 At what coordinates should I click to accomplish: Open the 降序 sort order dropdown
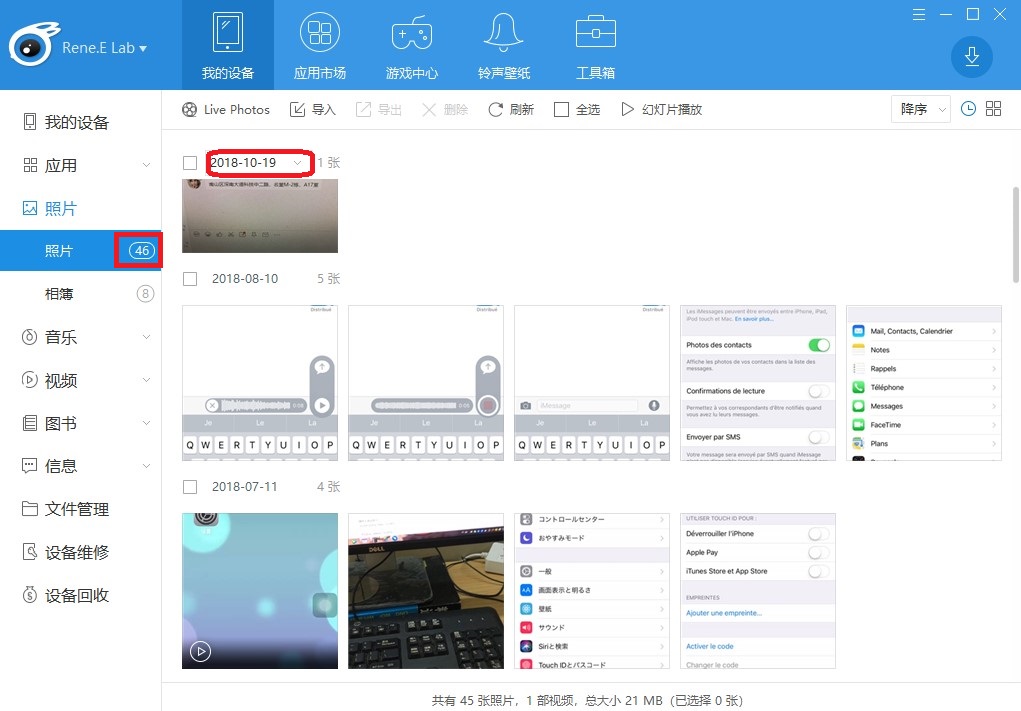coord(920,109)
